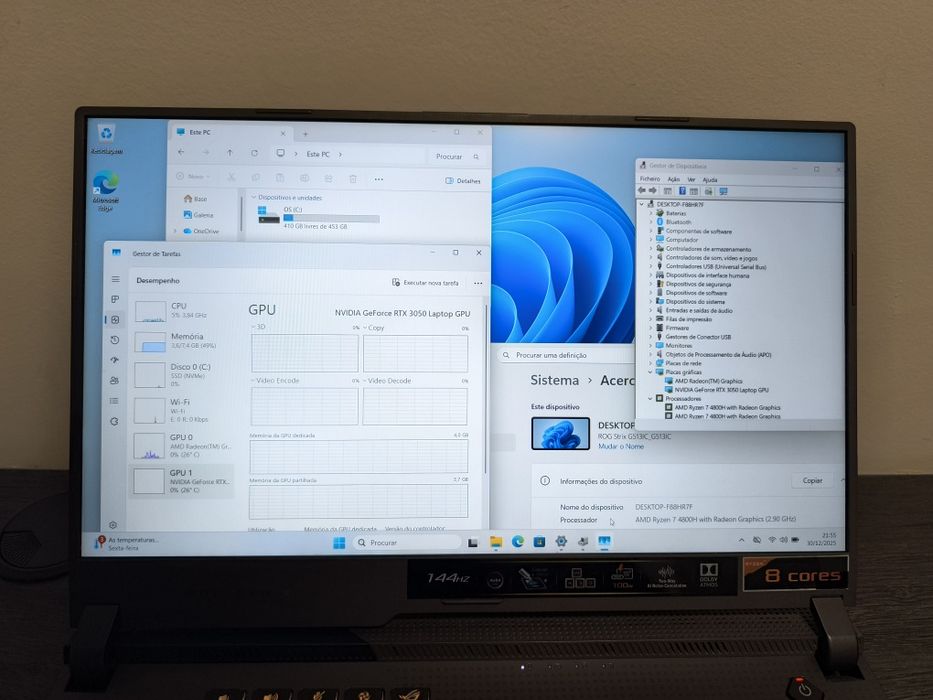Click the Task Manager vertical scrollbar
Viewport: 933px width, 700px height.
[486, 390]
